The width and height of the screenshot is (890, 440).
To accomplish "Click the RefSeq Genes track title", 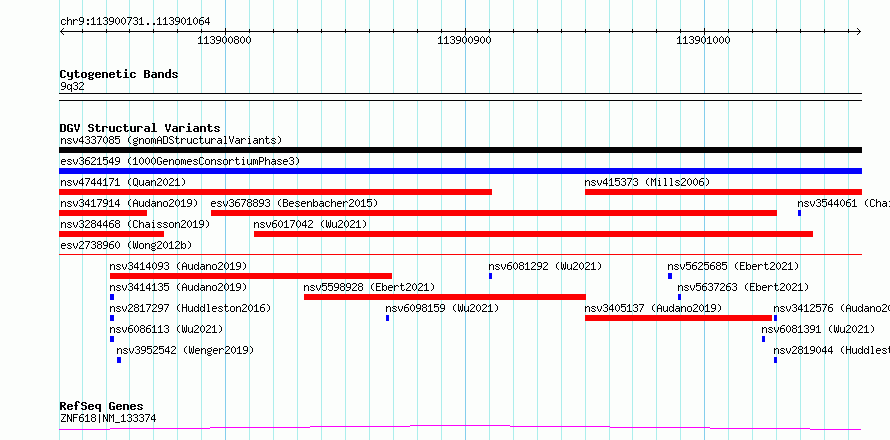I will coord(101,406).
